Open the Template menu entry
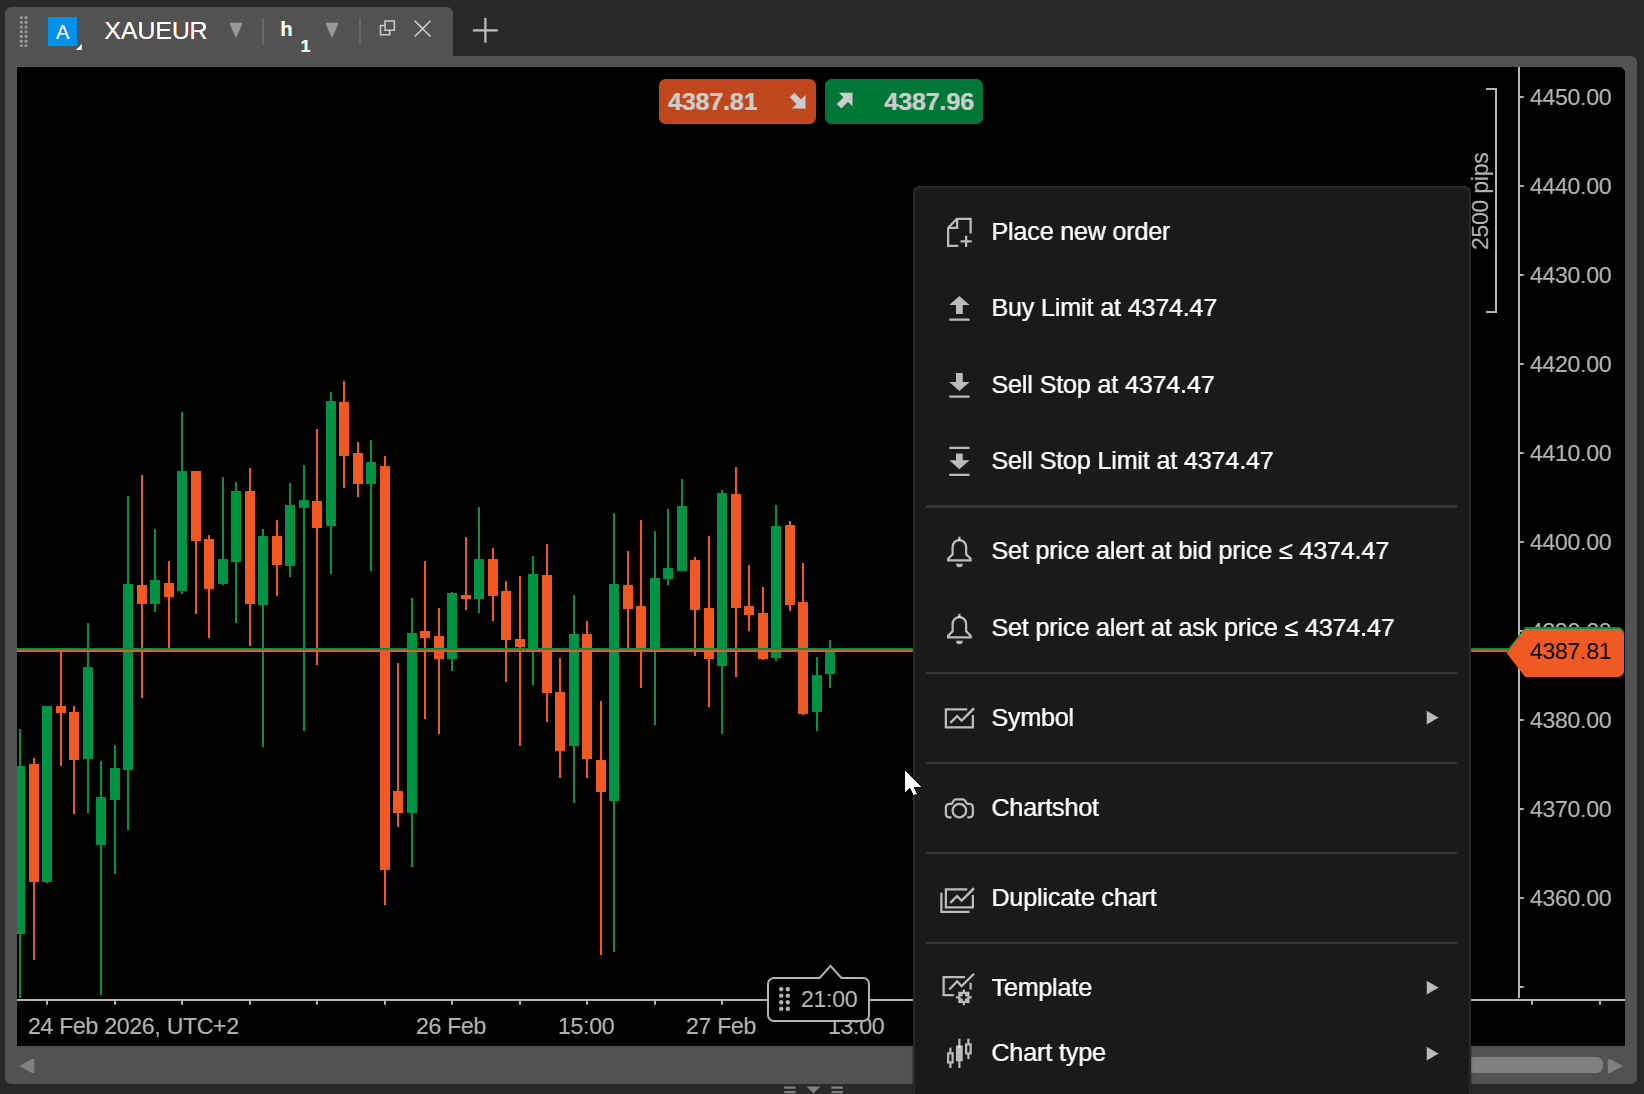This screenshot has height=1094, width=1644. [1191, 988]
